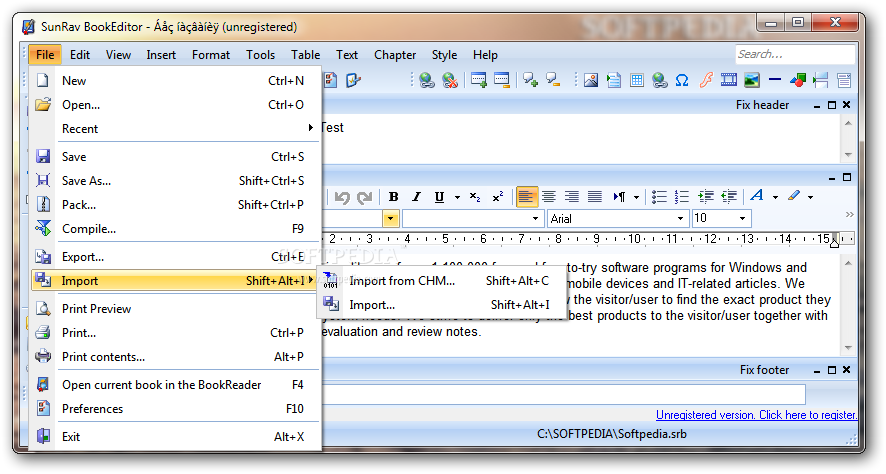
Task: Click the remove comment balloon icon
Action: (x=553, y=80)
